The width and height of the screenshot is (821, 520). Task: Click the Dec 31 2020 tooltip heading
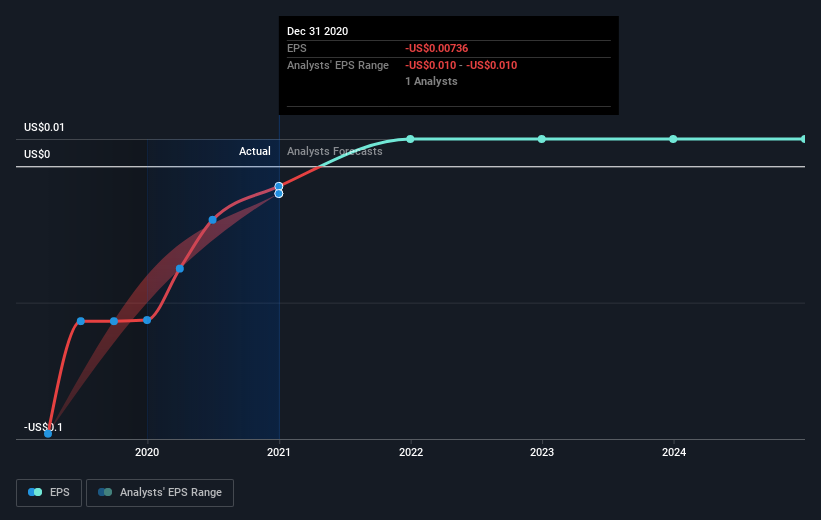click(x=317, y=31)
